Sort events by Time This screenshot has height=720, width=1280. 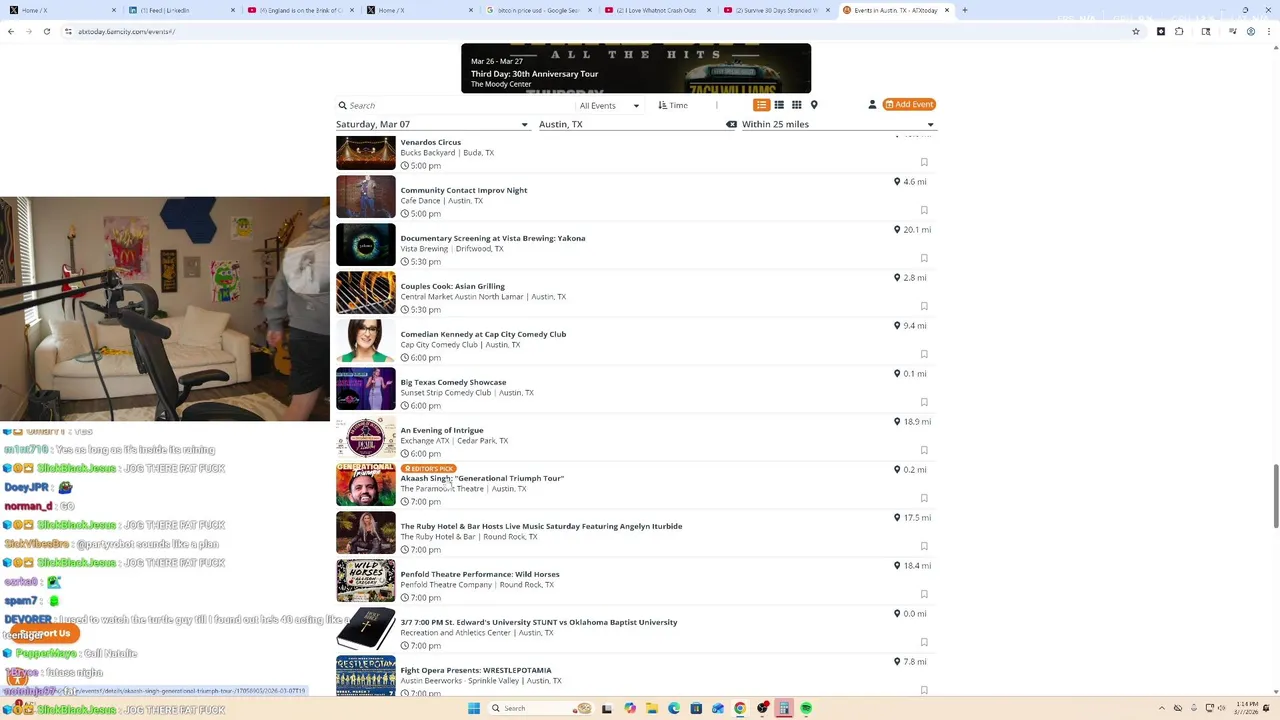coord(673,105)
